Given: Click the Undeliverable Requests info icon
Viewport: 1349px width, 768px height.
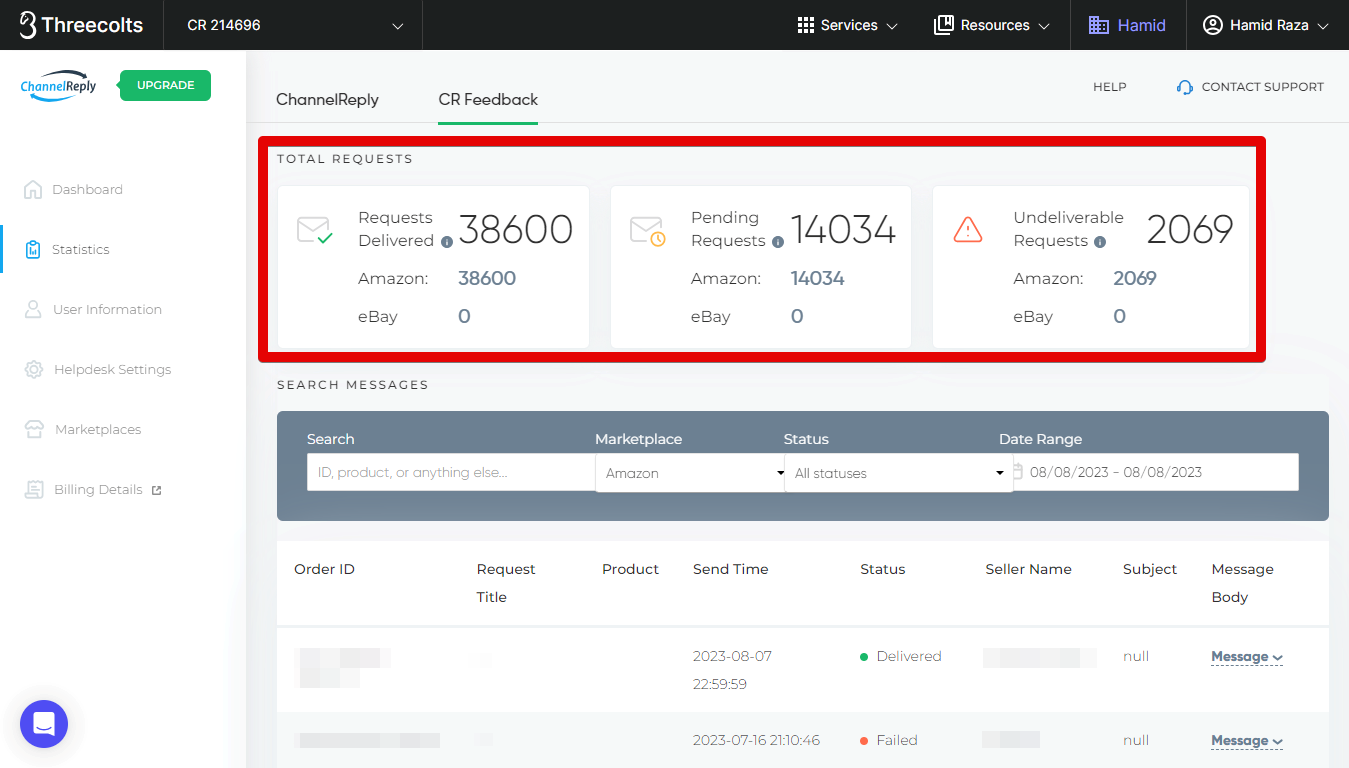Looking at the screenshot, I should click(x=1100, y=242).
